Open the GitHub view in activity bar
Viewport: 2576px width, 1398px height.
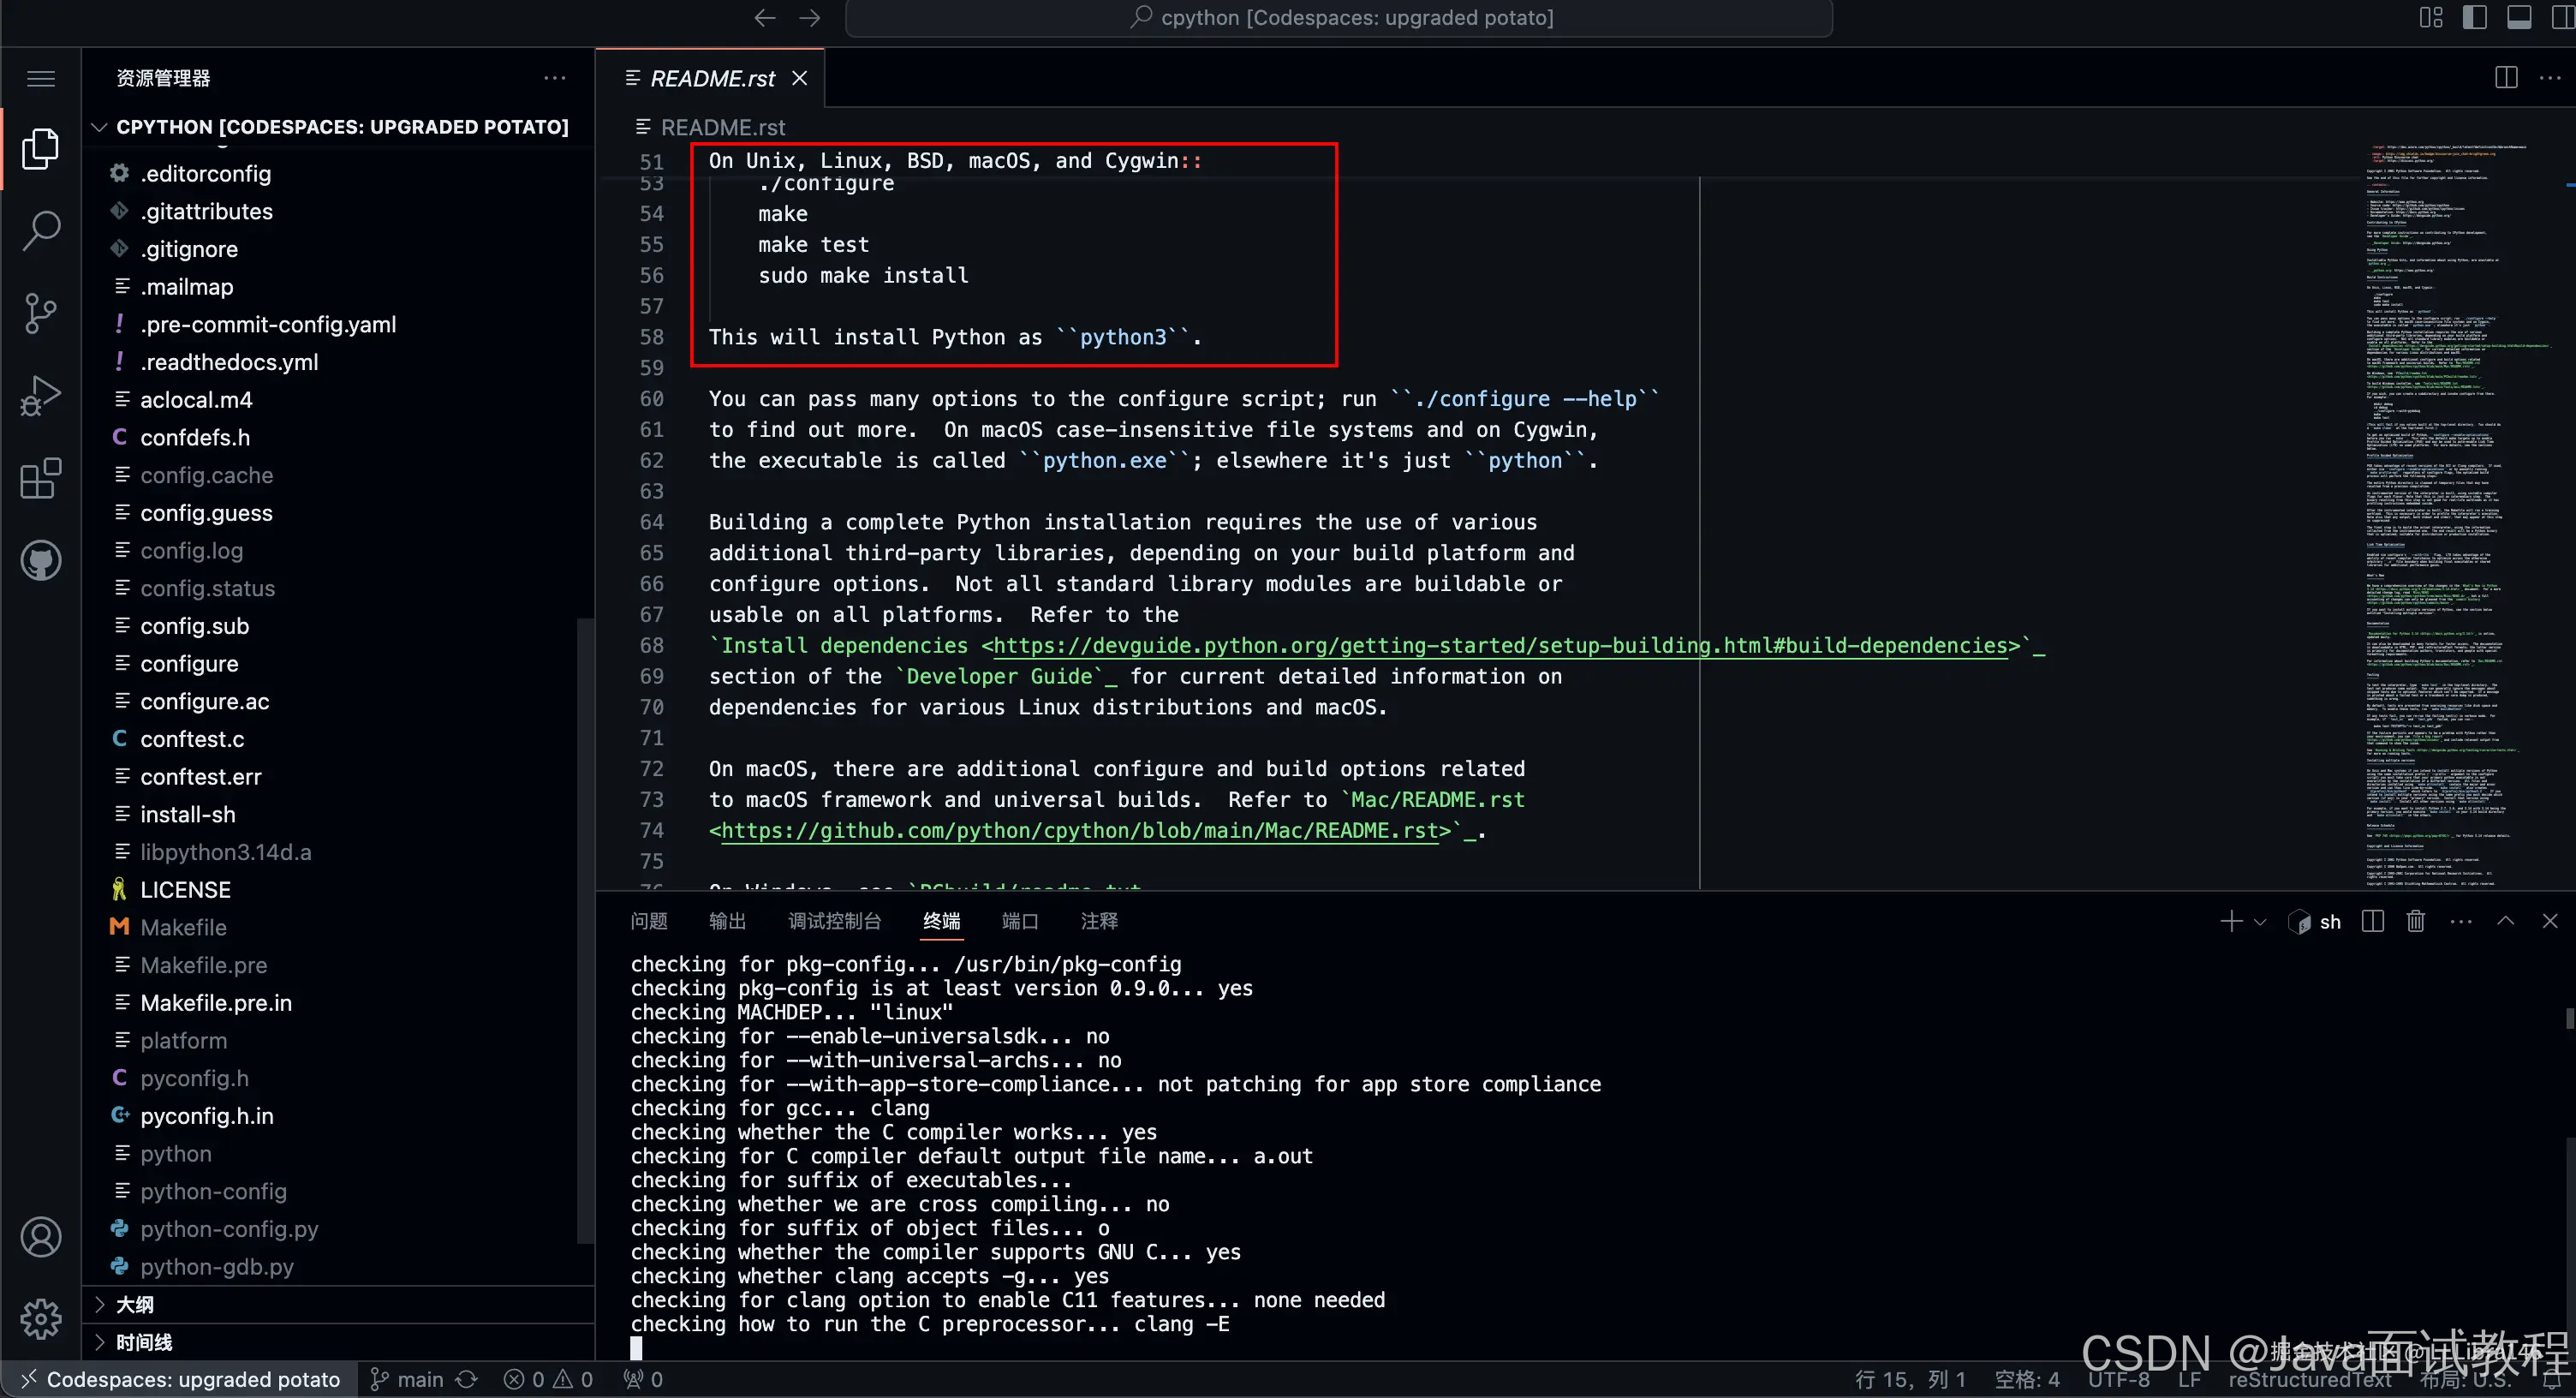click(41, 560)
